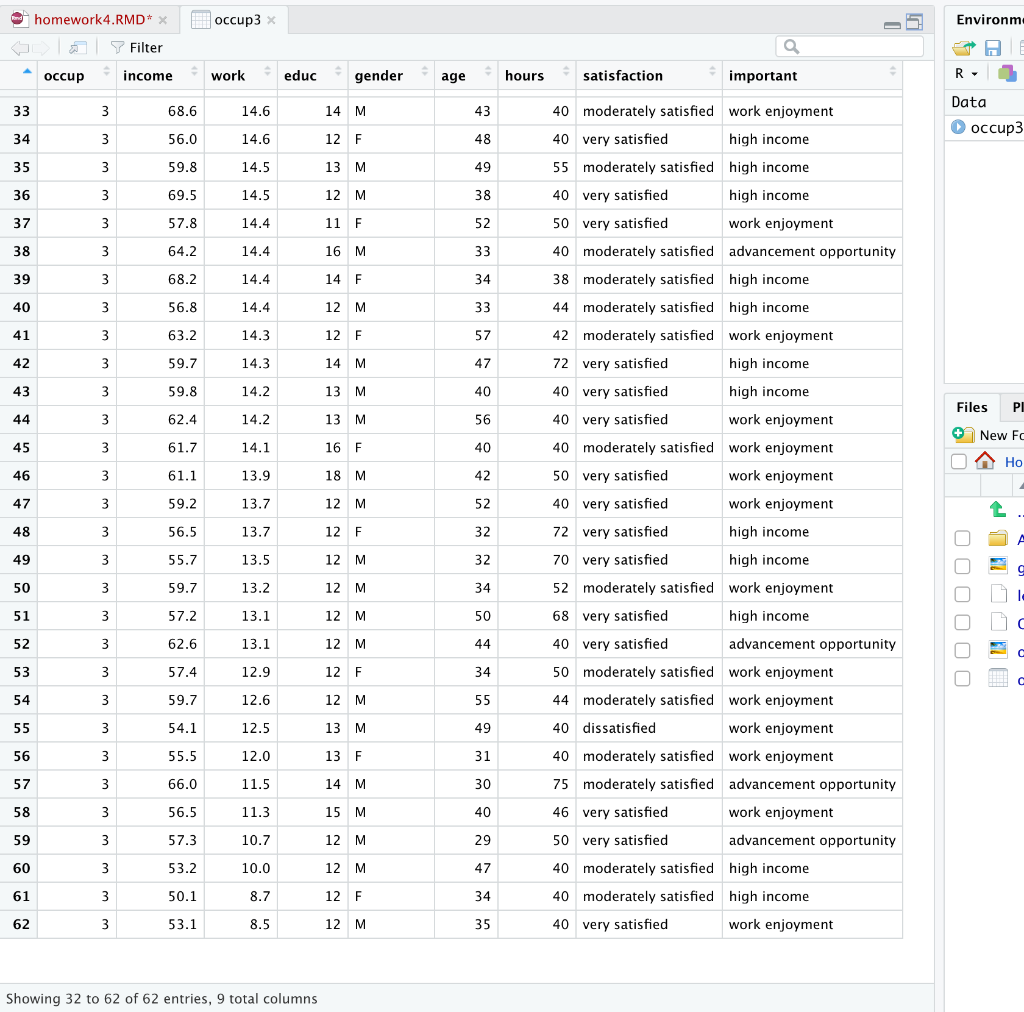
Task: Click the back navigation arrow
Action: click(18, 46)
